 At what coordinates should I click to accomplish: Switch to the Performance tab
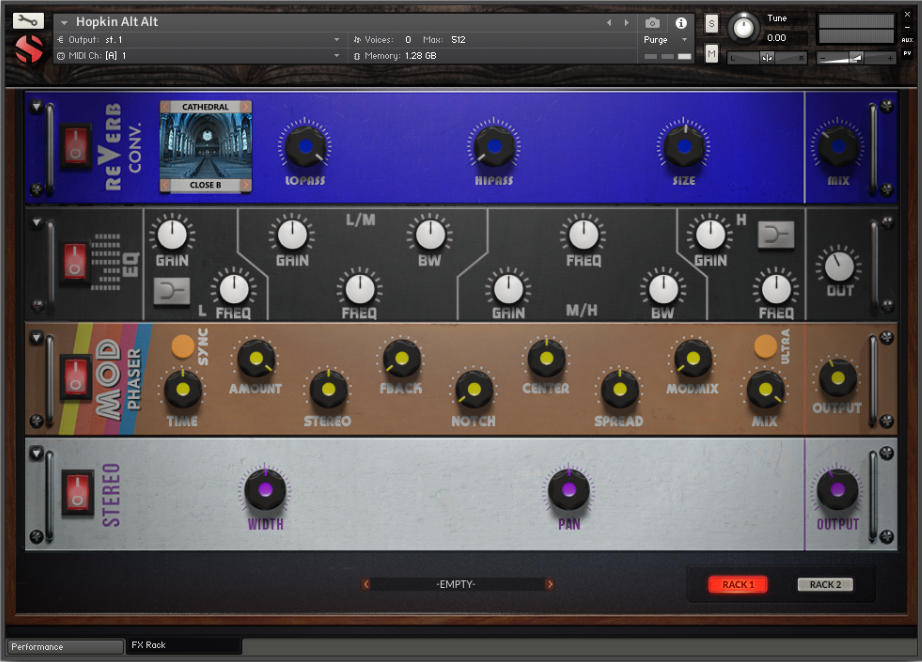click(62, 646)
